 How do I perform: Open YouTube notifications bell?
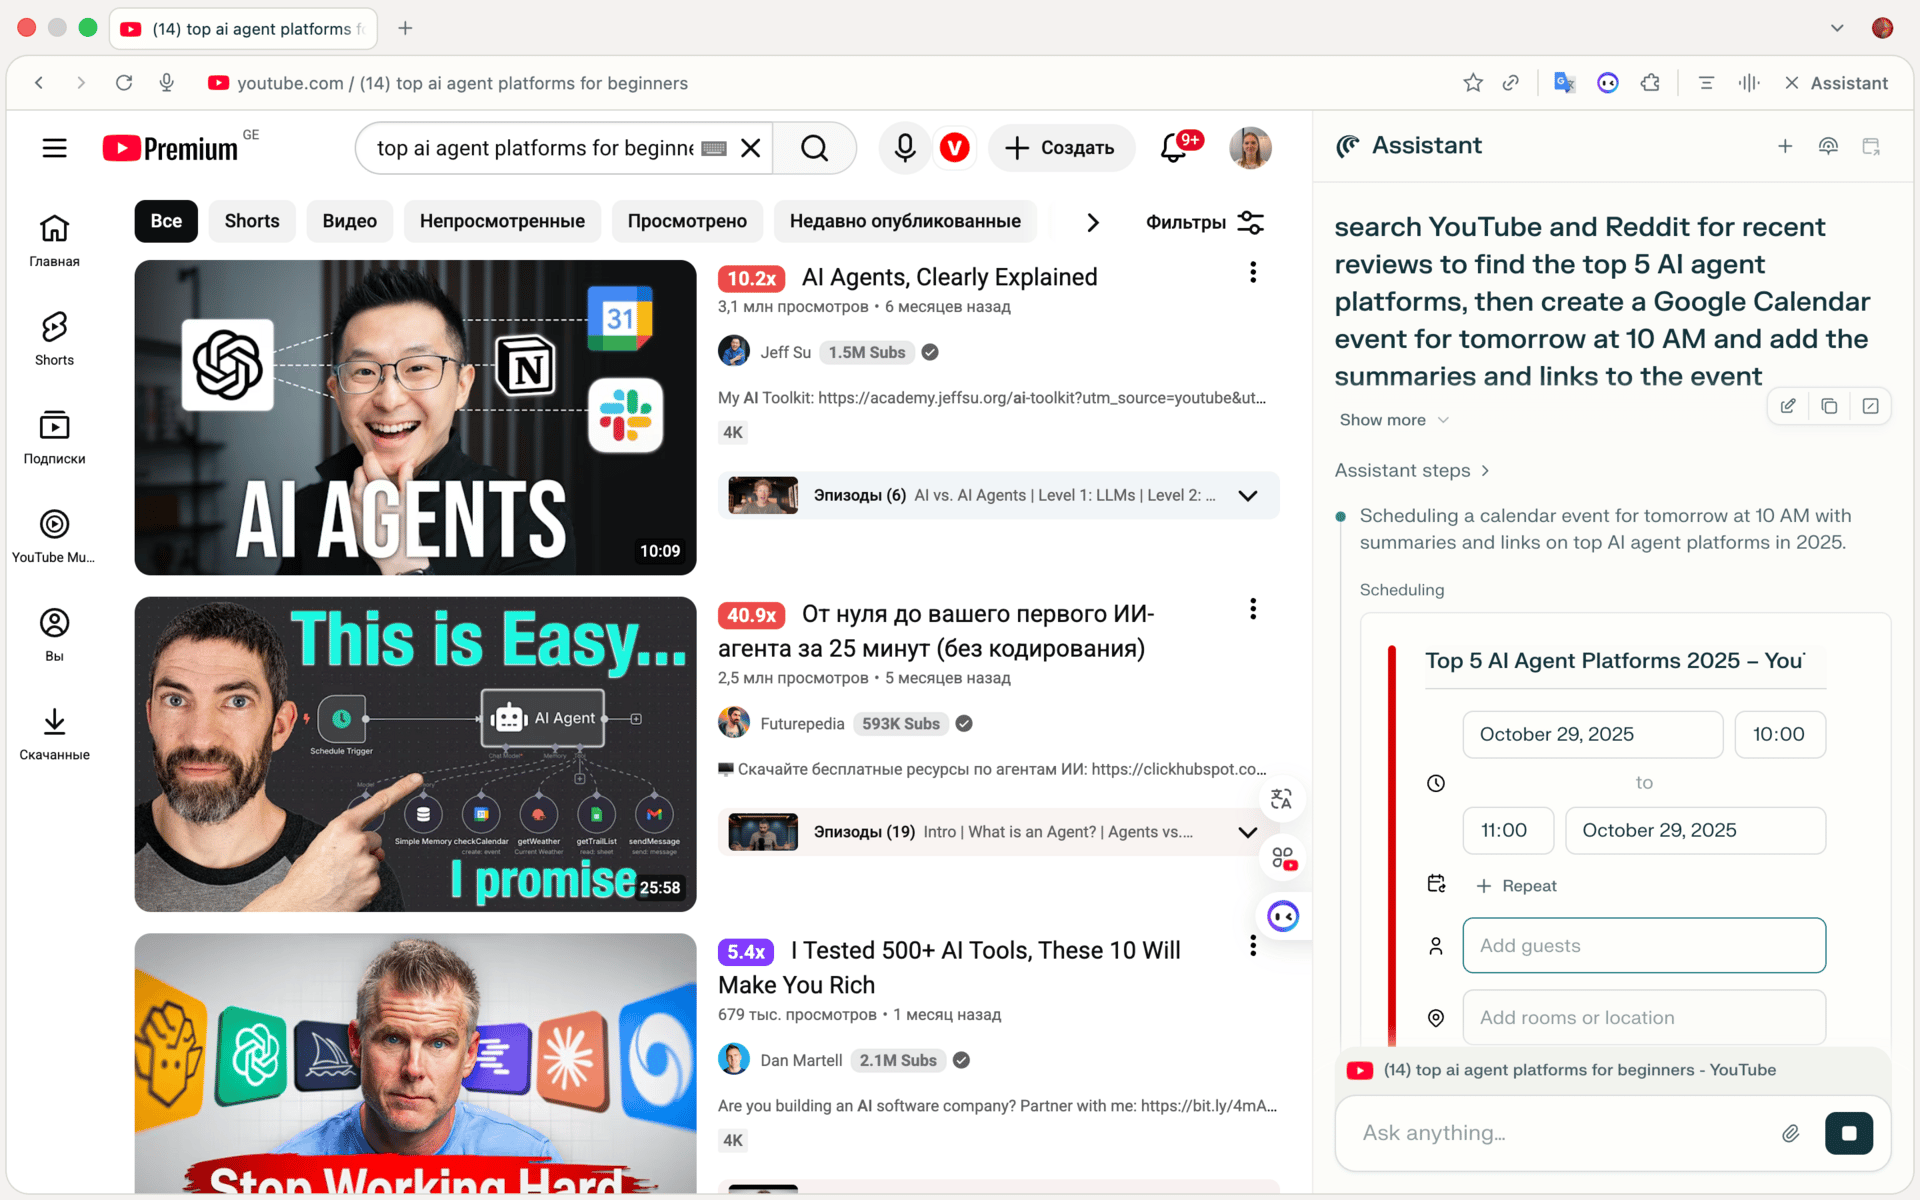pyautogui.click(x=1174, y=148)
